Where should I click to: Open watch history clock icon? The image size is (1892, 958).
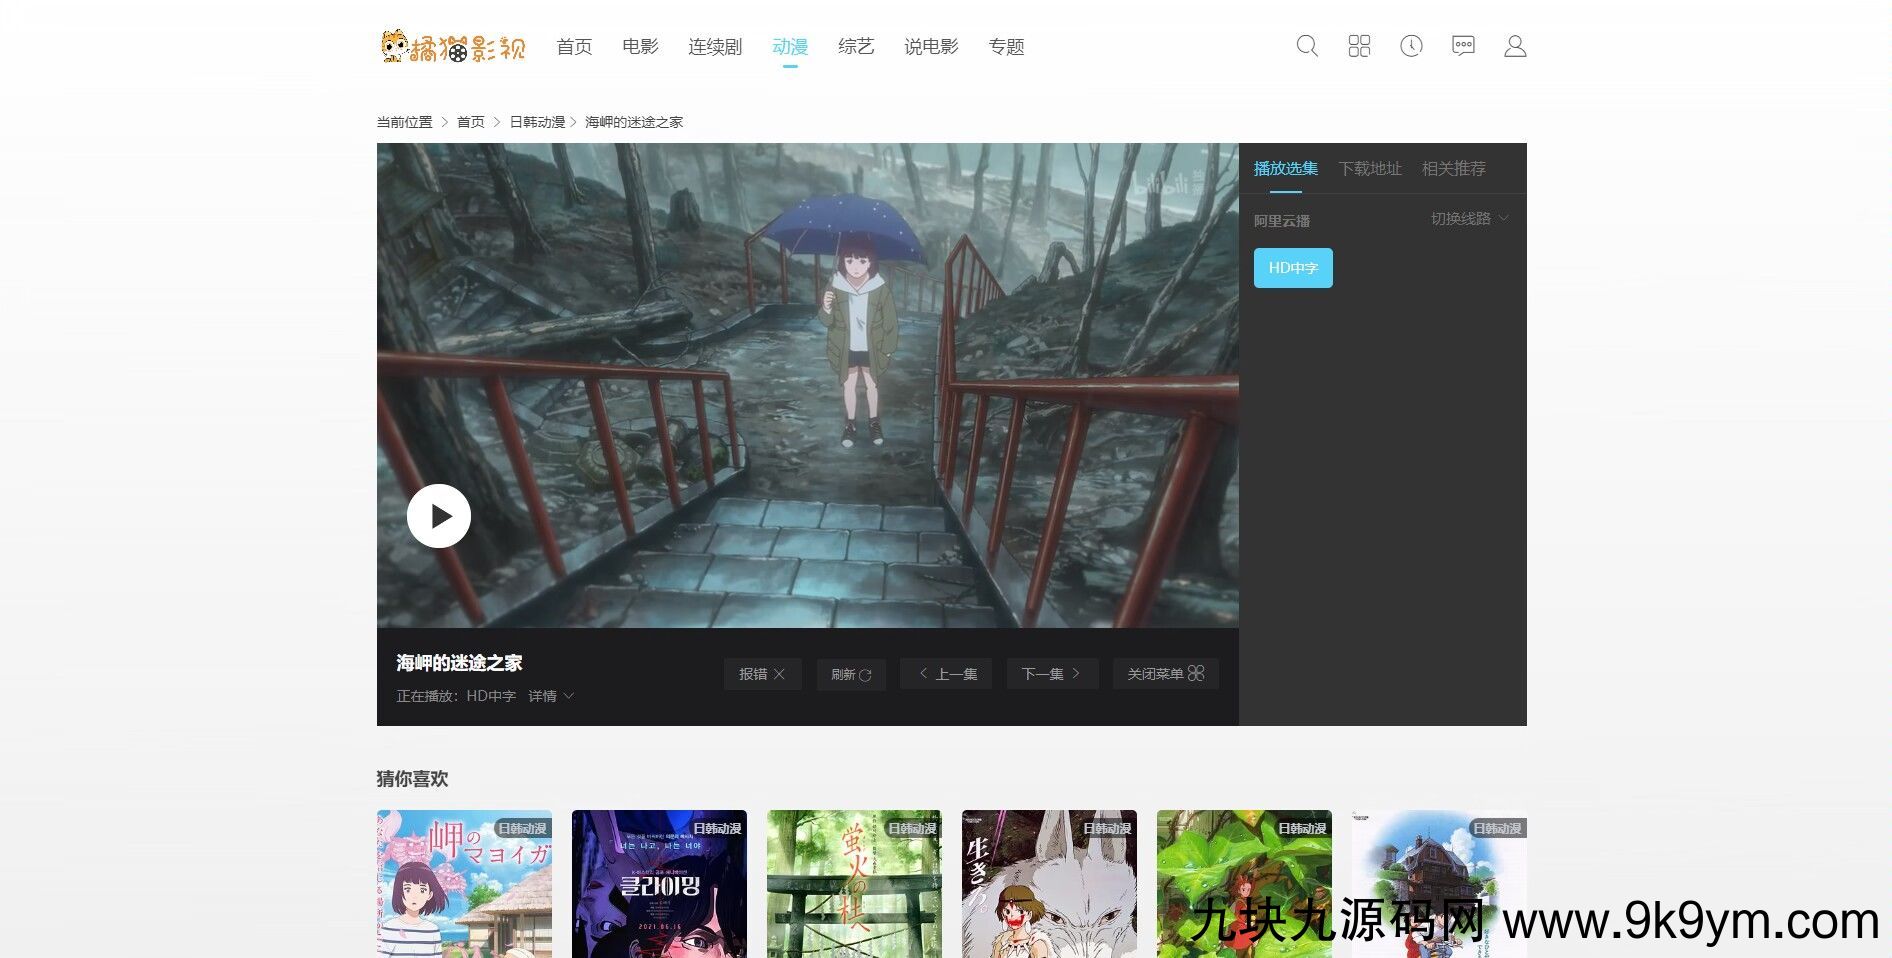[1411, 46]
